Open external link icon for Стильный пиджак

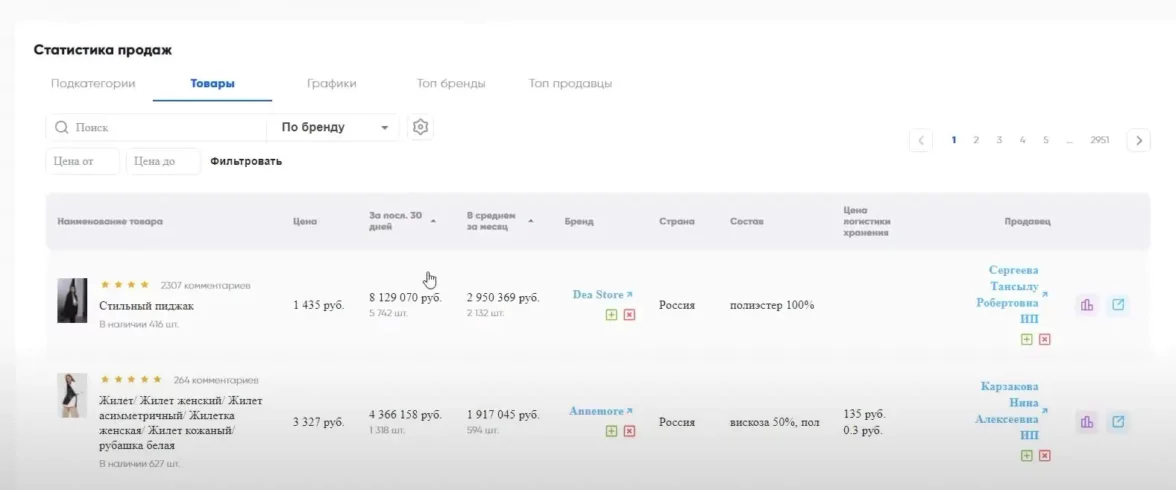pyautogui.click(x=1119, y=305)
